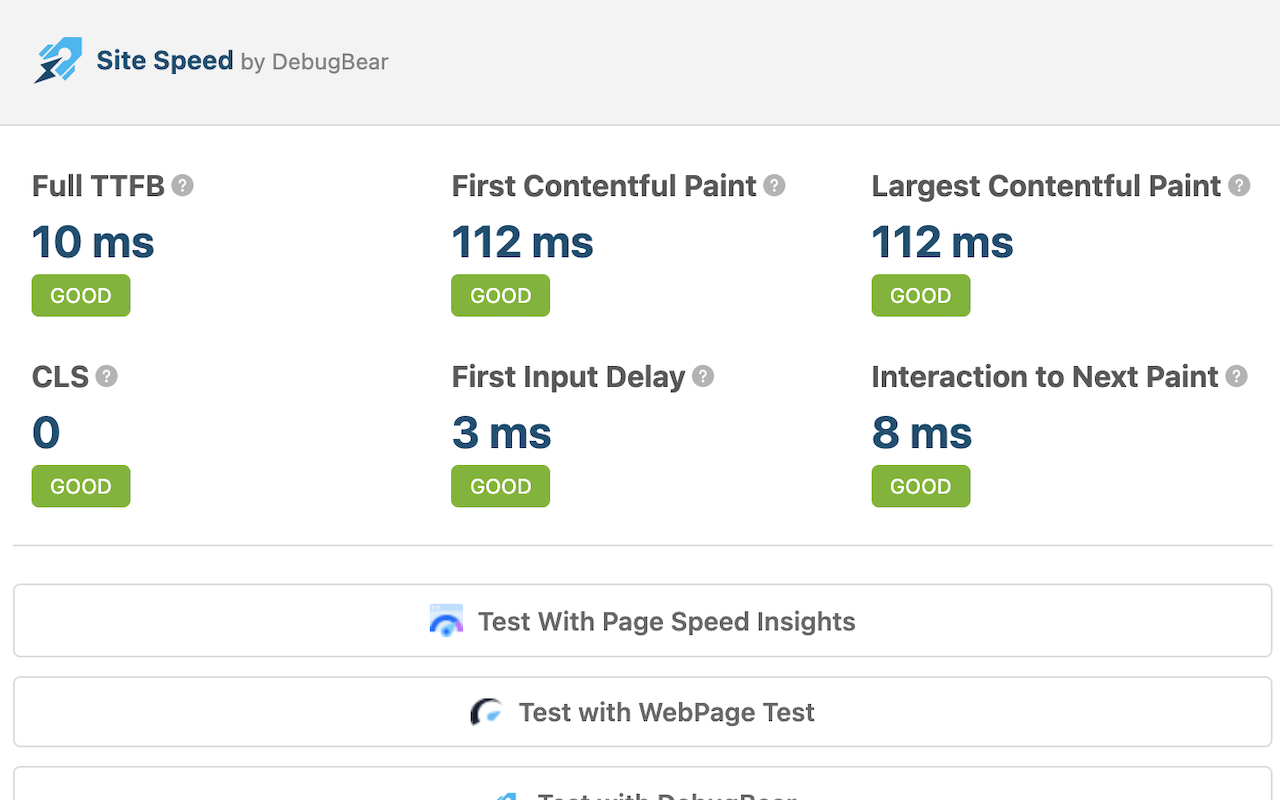1280x800 pixels.
Task: Open the Full TTFB help tooltip
Action: coord(184,185)
